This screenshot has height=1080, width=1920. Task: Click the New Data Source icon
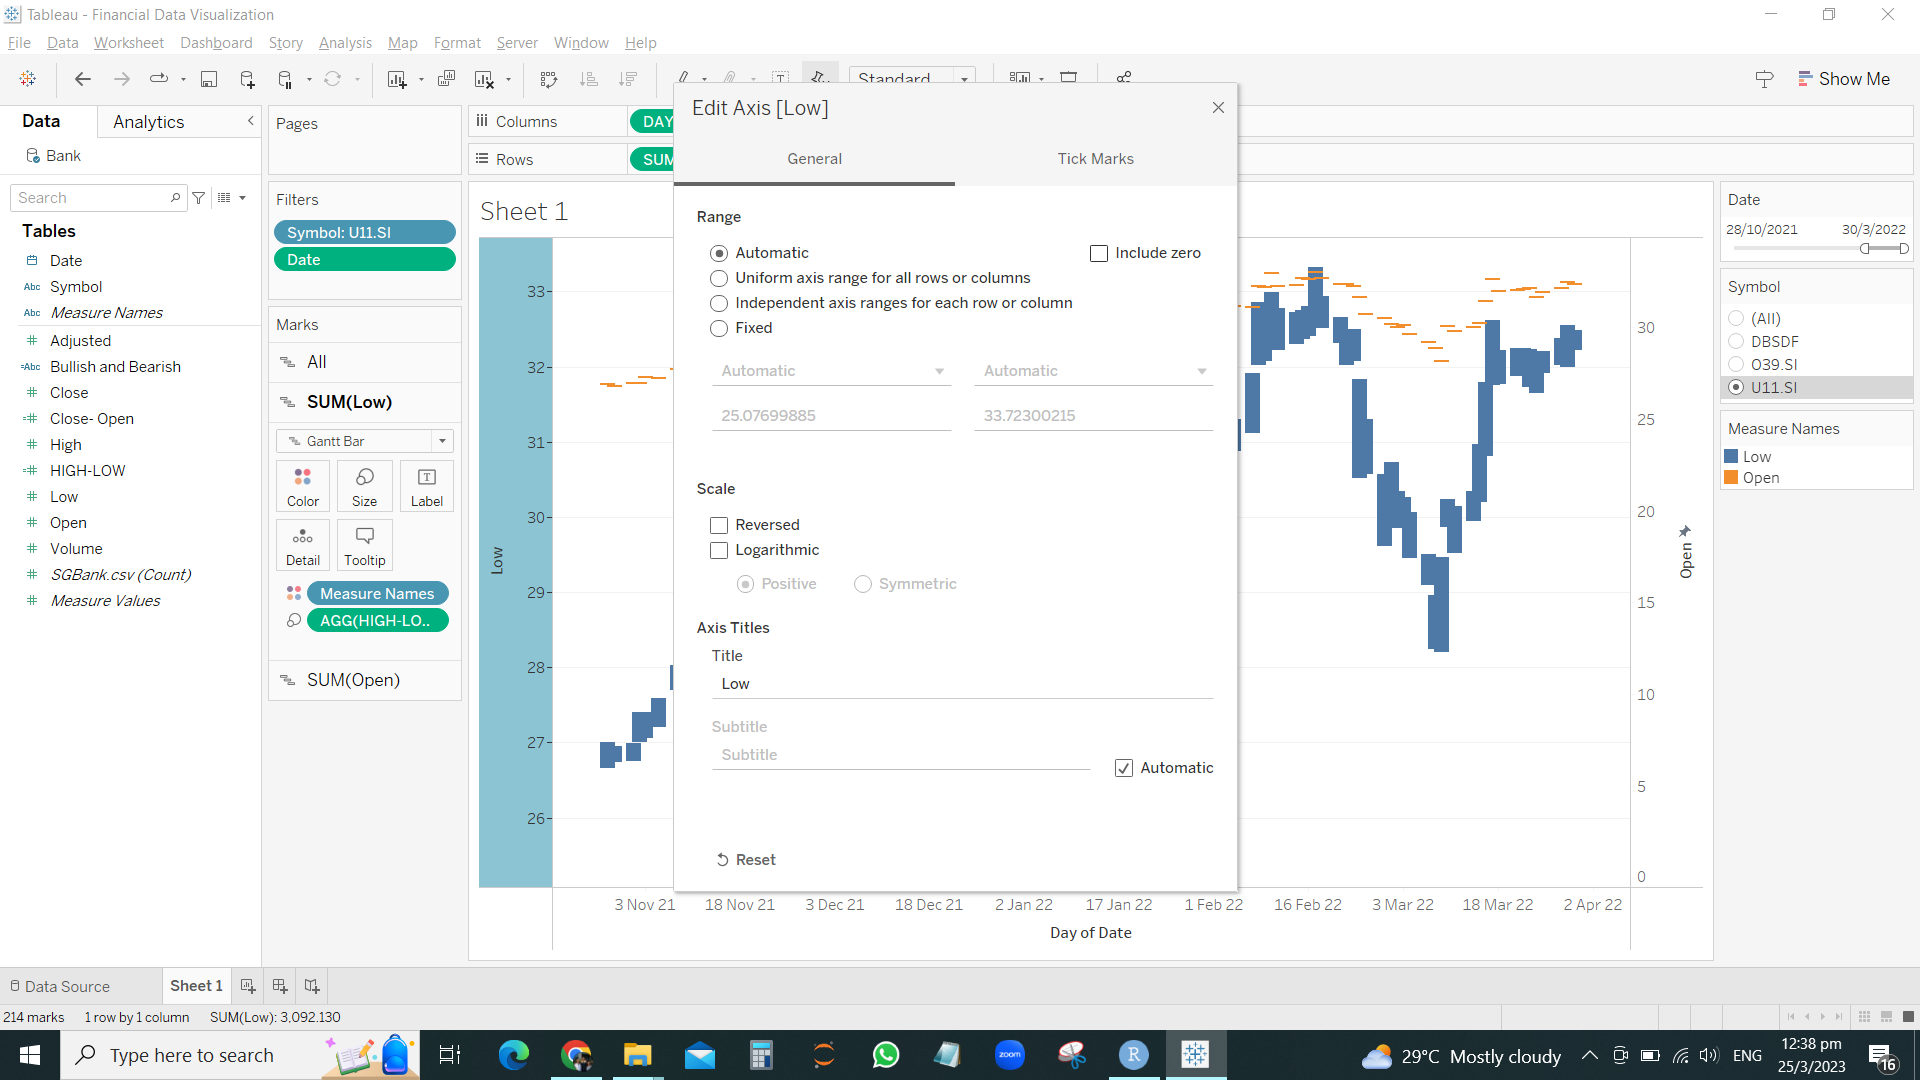point(247,79)
